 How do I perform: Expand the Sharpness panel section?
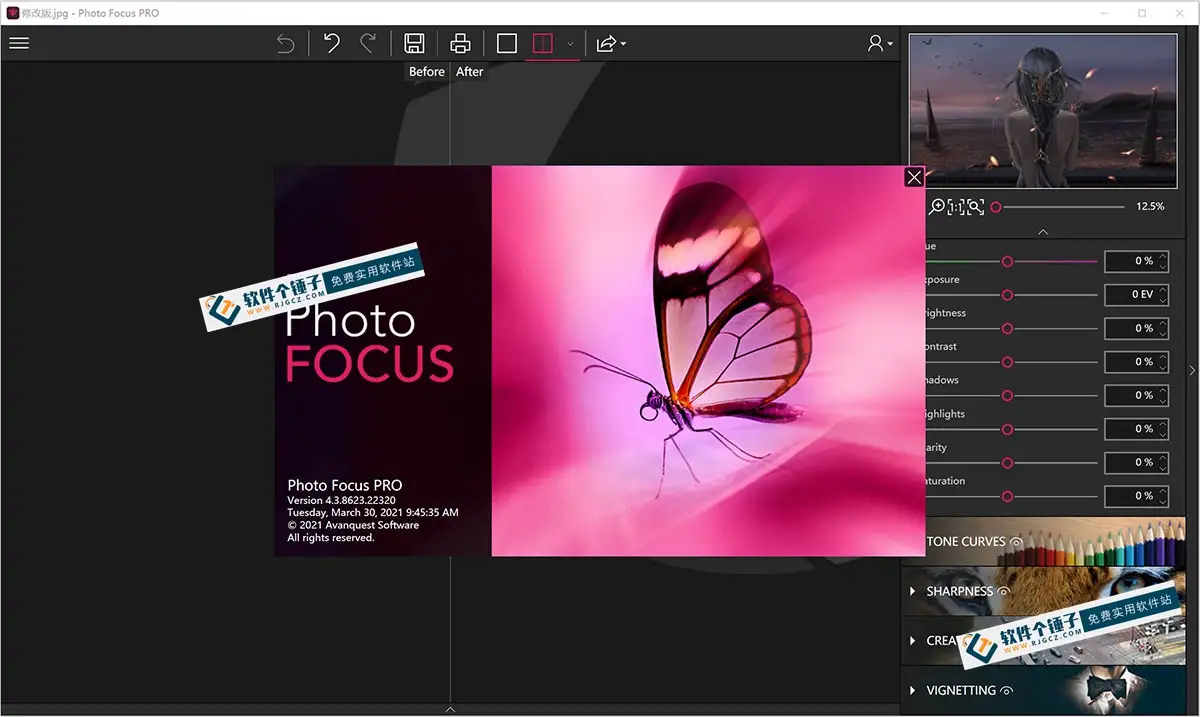[x=913, y=591]
